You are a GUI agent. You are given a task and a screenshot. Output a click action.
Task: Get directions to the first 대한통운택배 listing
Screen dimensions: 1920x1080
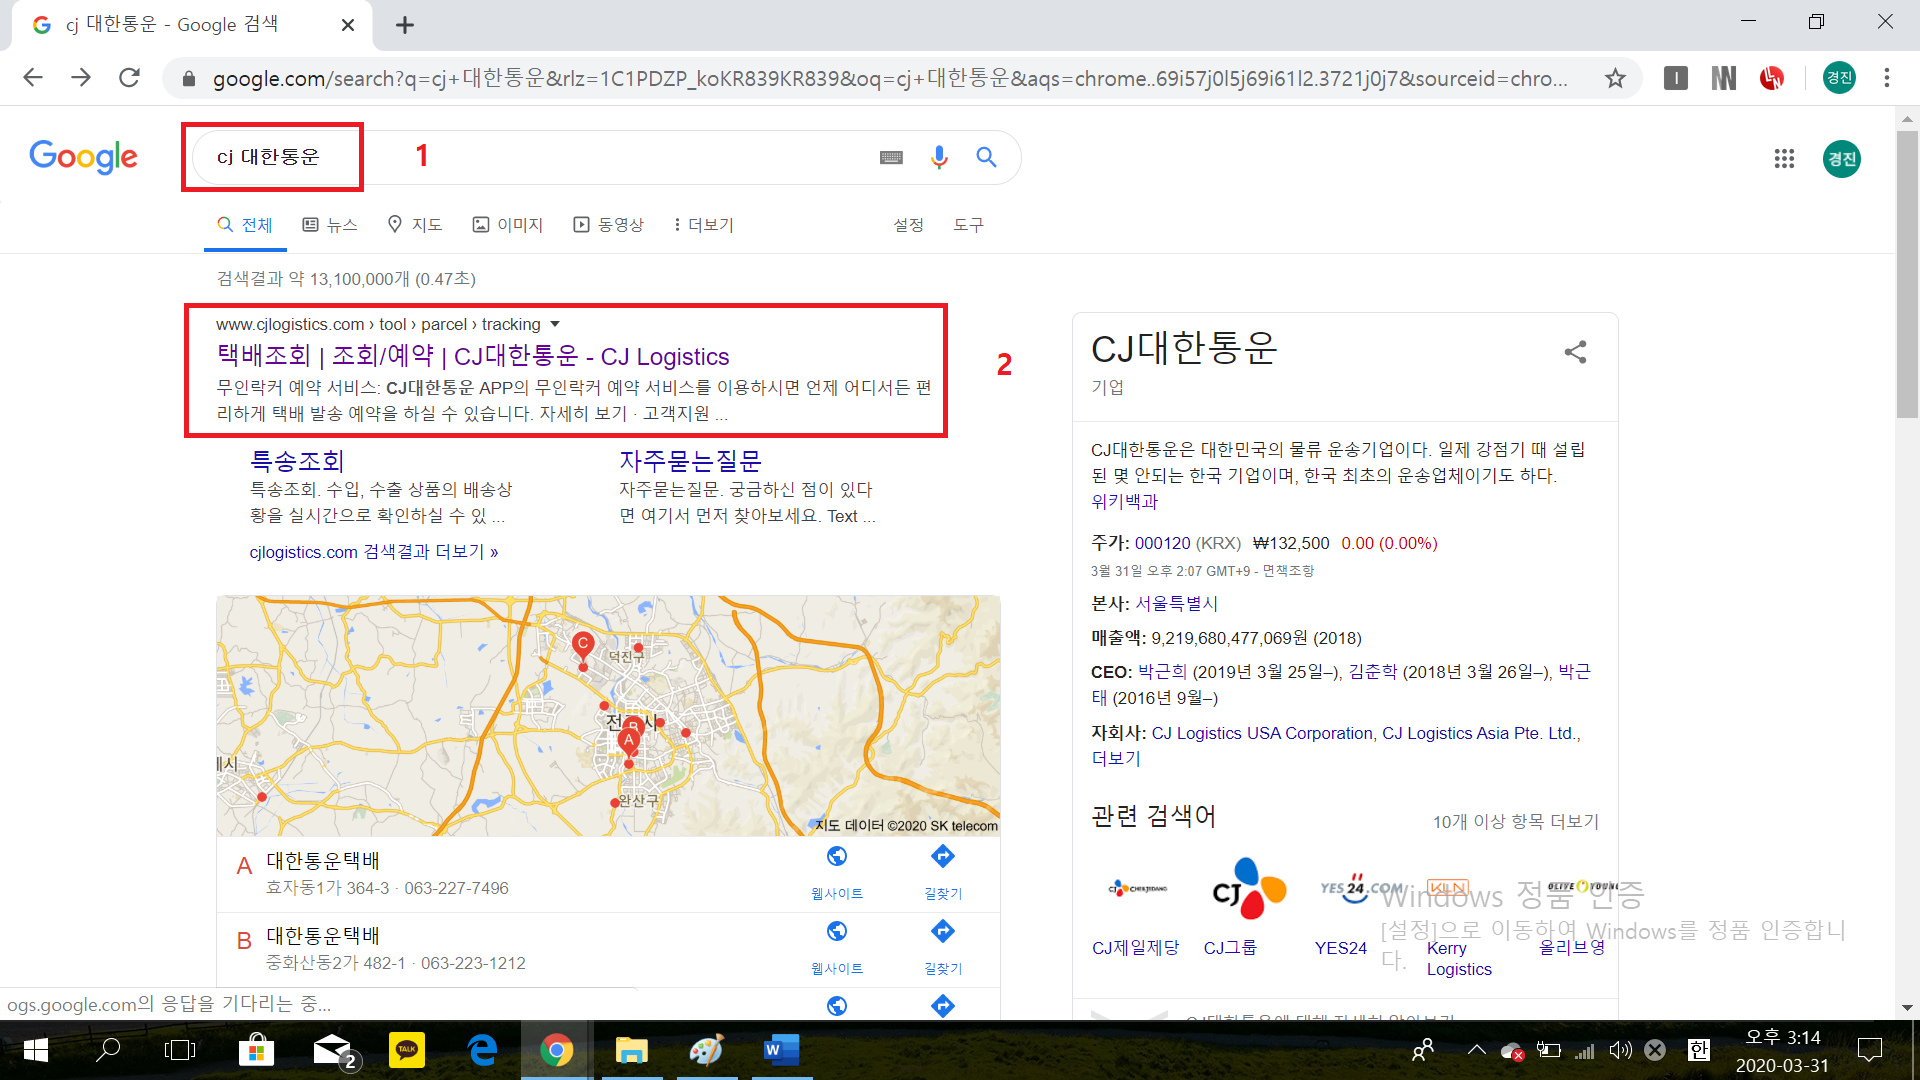coord(942,868)
